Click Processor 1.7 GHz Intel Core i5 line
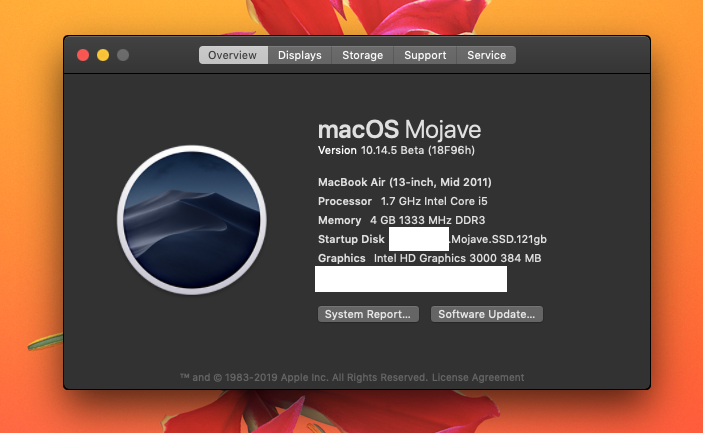The height and width of the screenshot is (433, 703). coord(403,201)
